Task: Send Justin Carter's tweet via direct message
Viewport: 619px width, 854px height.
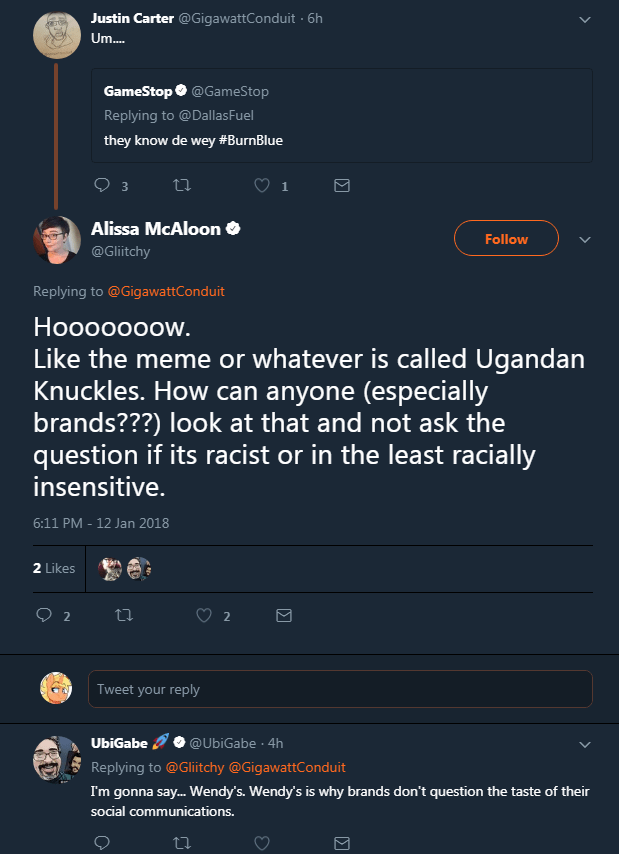Action: (342, 186)
